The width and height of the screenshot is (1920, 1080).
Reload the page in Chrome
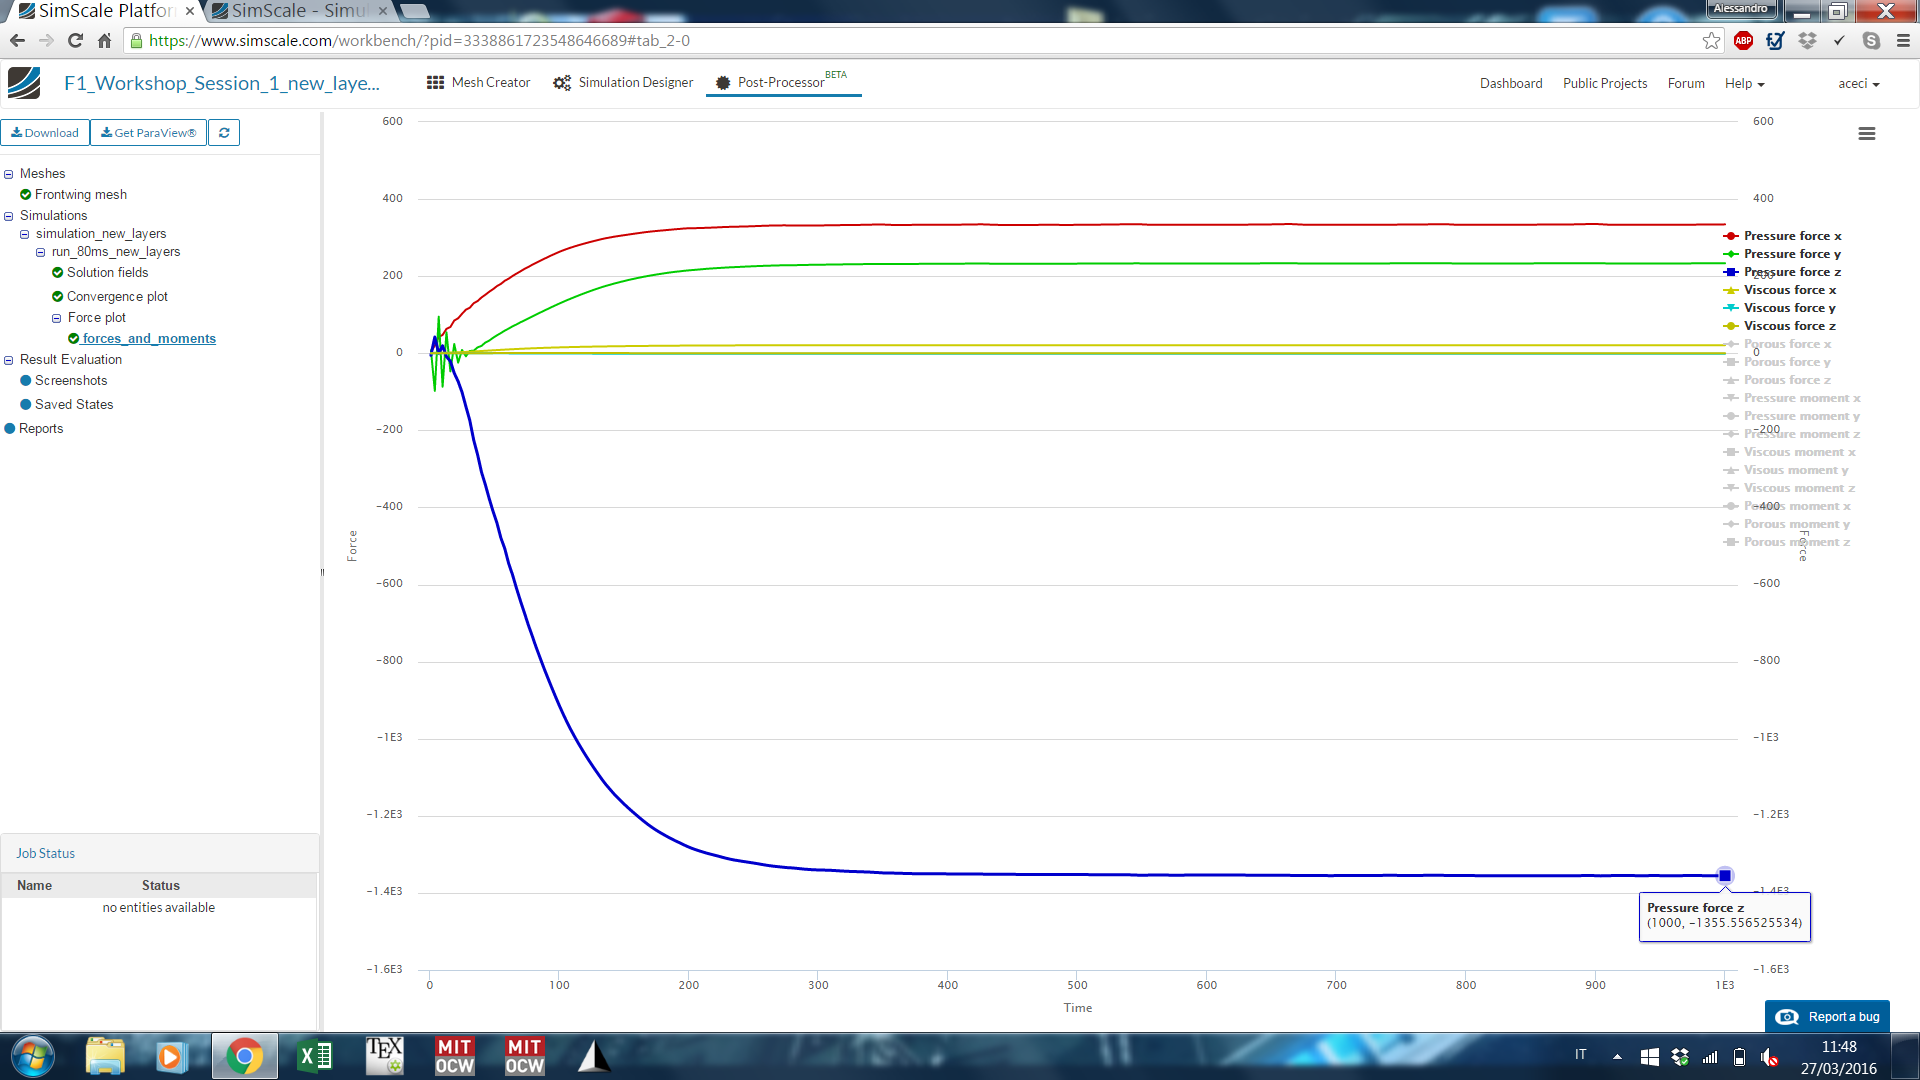75,41
